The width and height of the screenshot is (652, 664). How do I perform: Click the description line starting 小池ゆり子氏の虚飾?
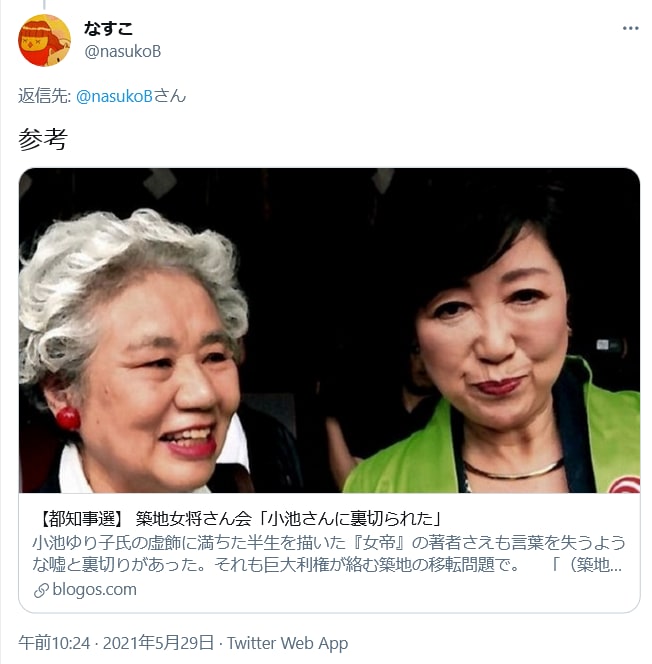[329, 542]
